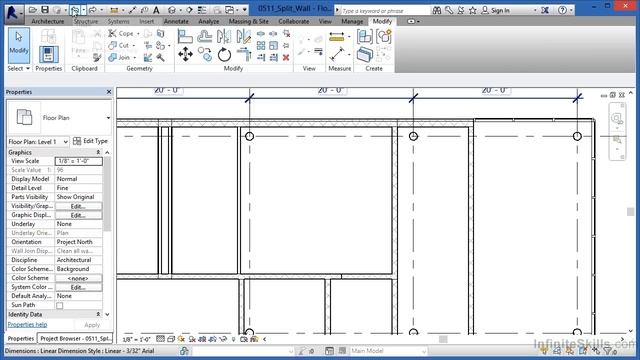
Task: Click Edit button for System Color row
Action: (x=78, y=287)
